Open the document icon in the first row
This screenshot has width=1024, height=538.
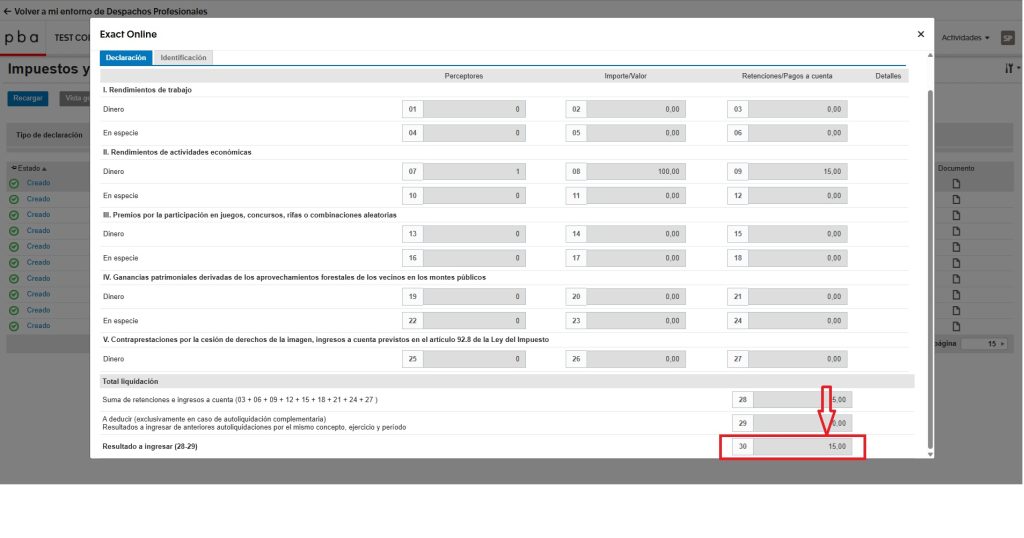(955, 184)
